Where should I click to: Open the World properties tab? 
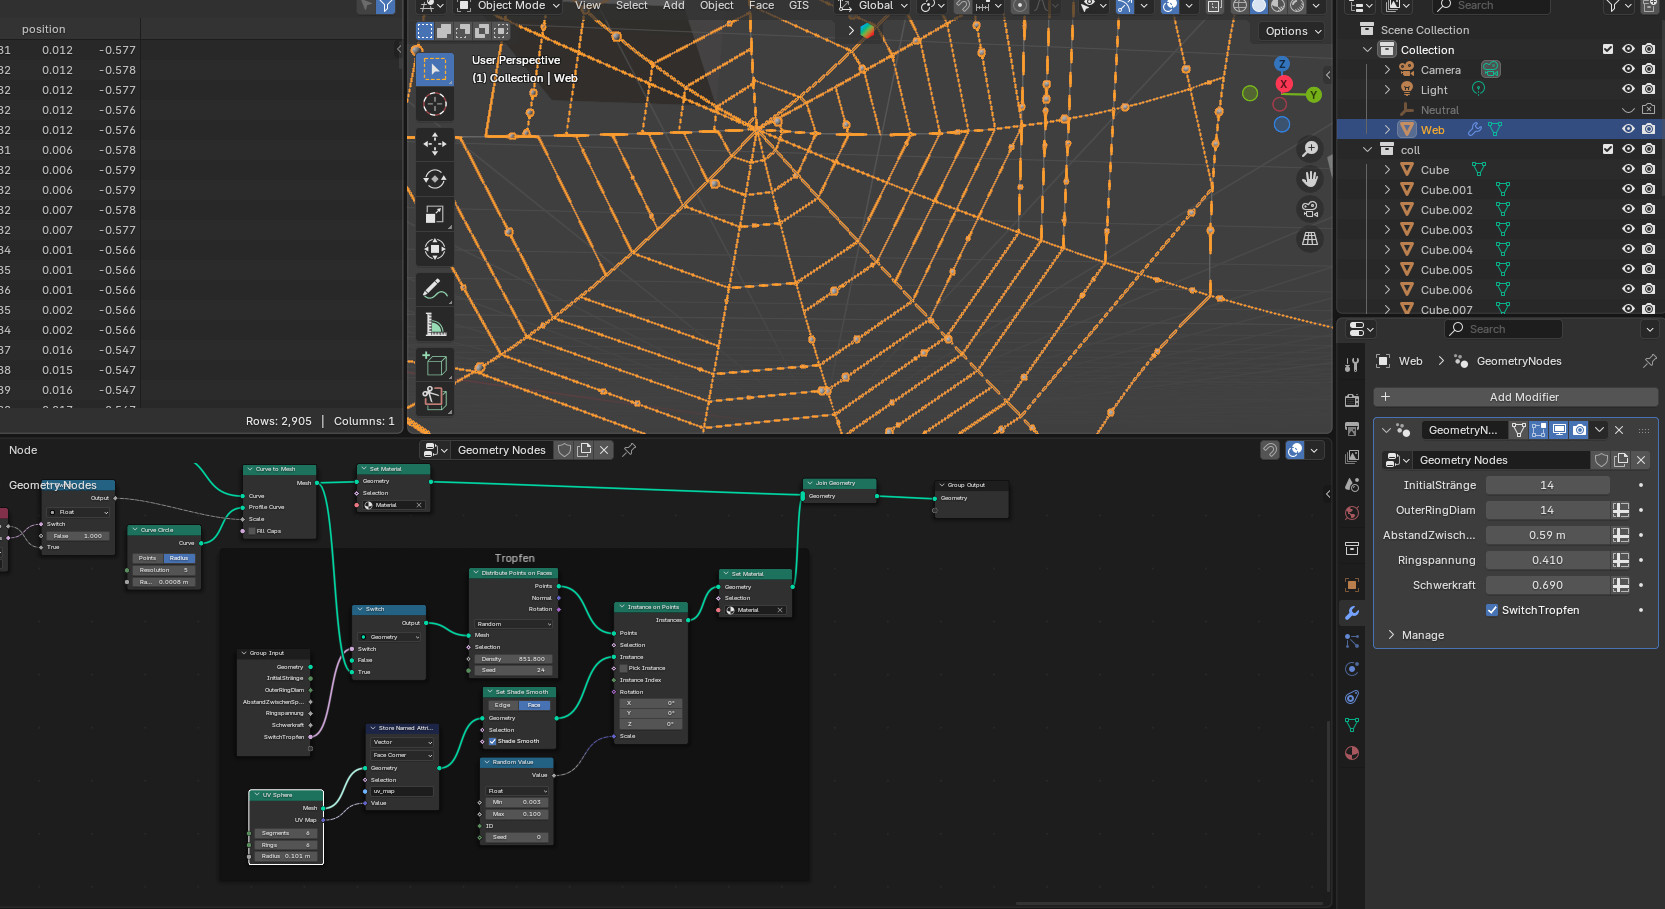pyautogui.click(x=1352, y=513)
